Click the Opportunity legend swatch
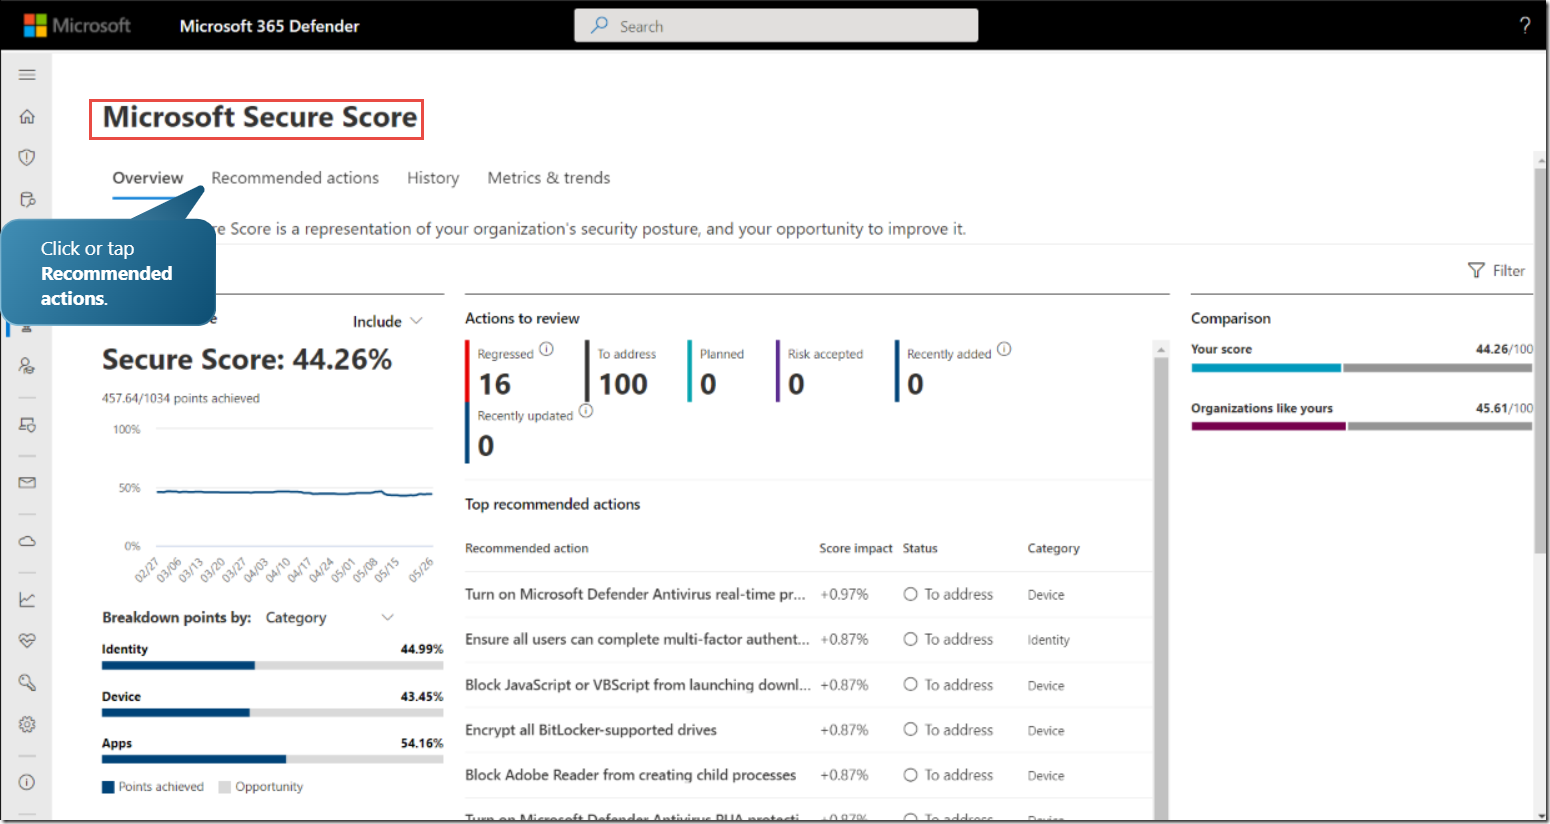This screenshot has height=824, width=1550. click(x=225, y=787)
